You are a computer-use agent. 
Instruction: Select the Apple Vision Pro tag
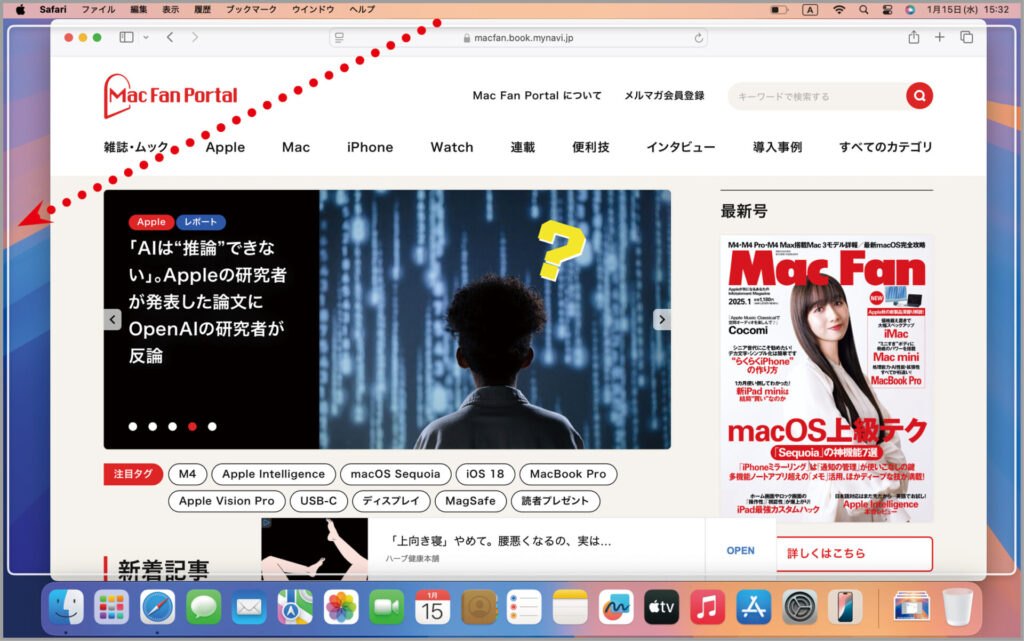(227, 501)
